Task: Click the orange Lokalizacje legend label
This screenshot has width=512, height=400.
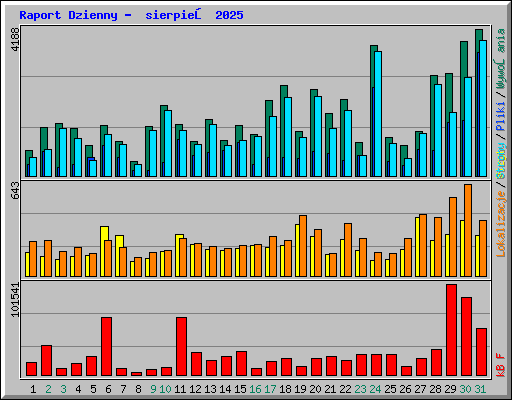Action: (x=501, y=224)
